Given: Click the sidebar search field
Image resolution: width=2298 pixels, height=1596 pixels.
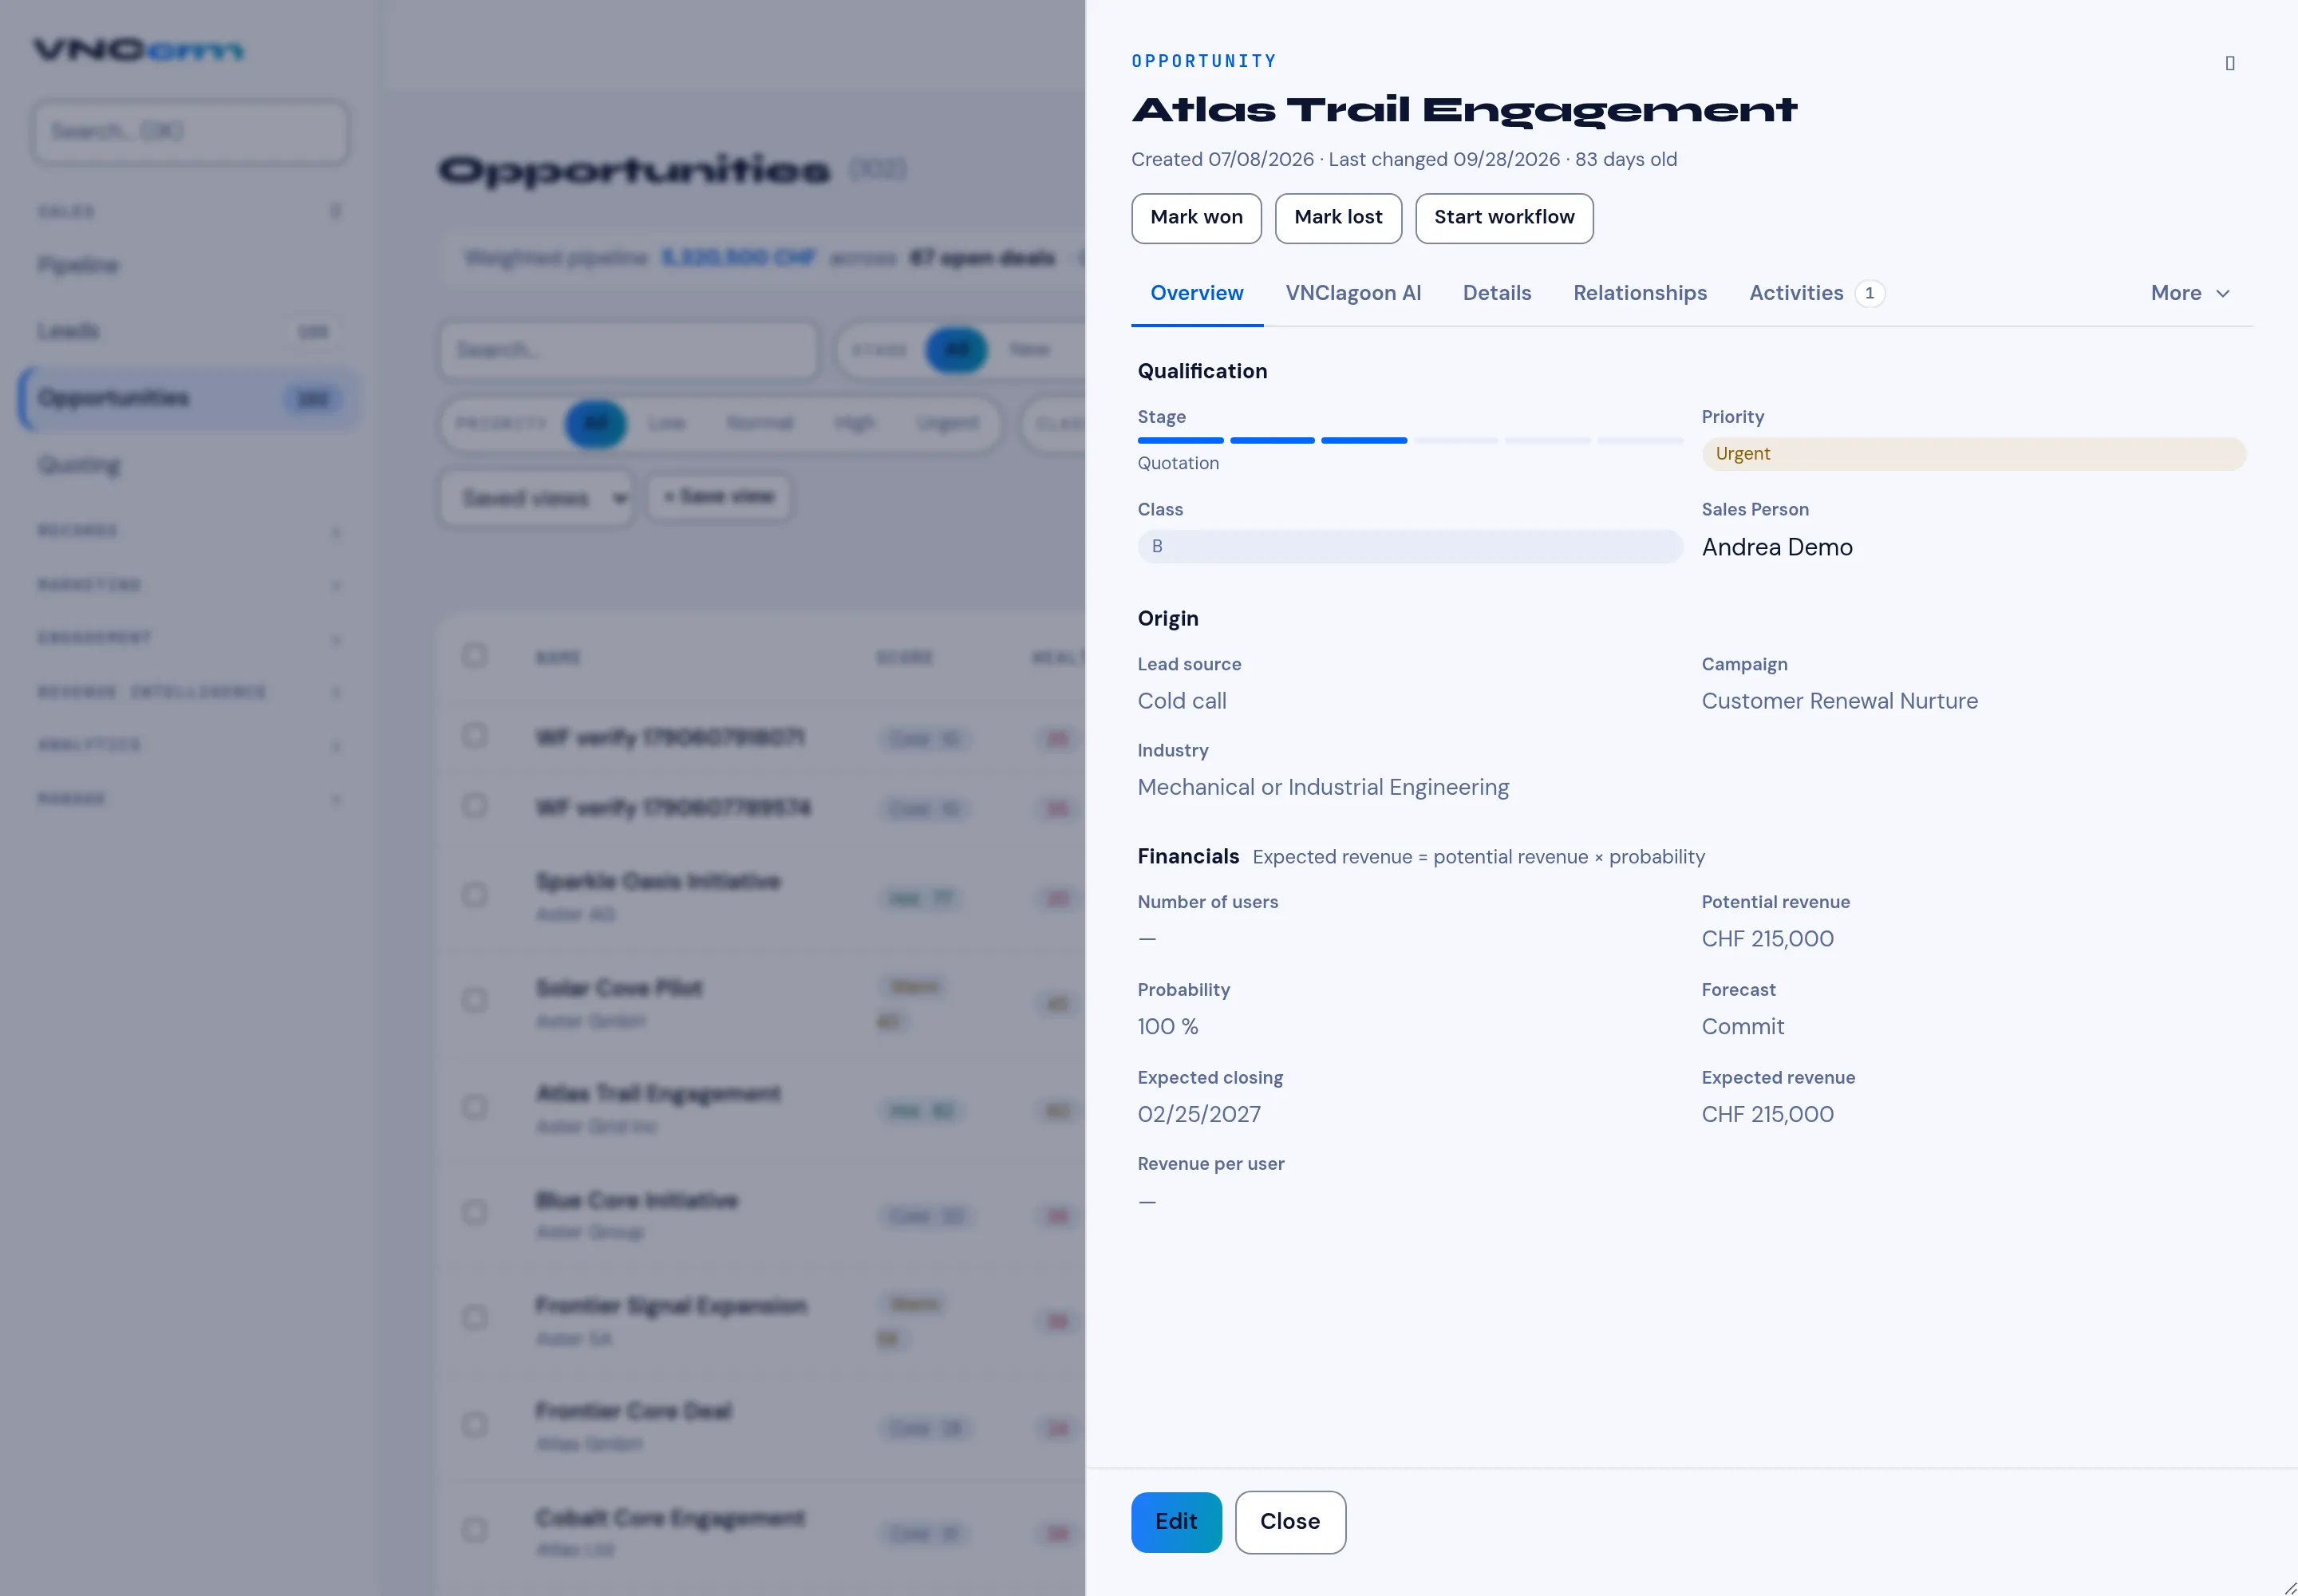Looking at the screenshot, I should [190, 131].
